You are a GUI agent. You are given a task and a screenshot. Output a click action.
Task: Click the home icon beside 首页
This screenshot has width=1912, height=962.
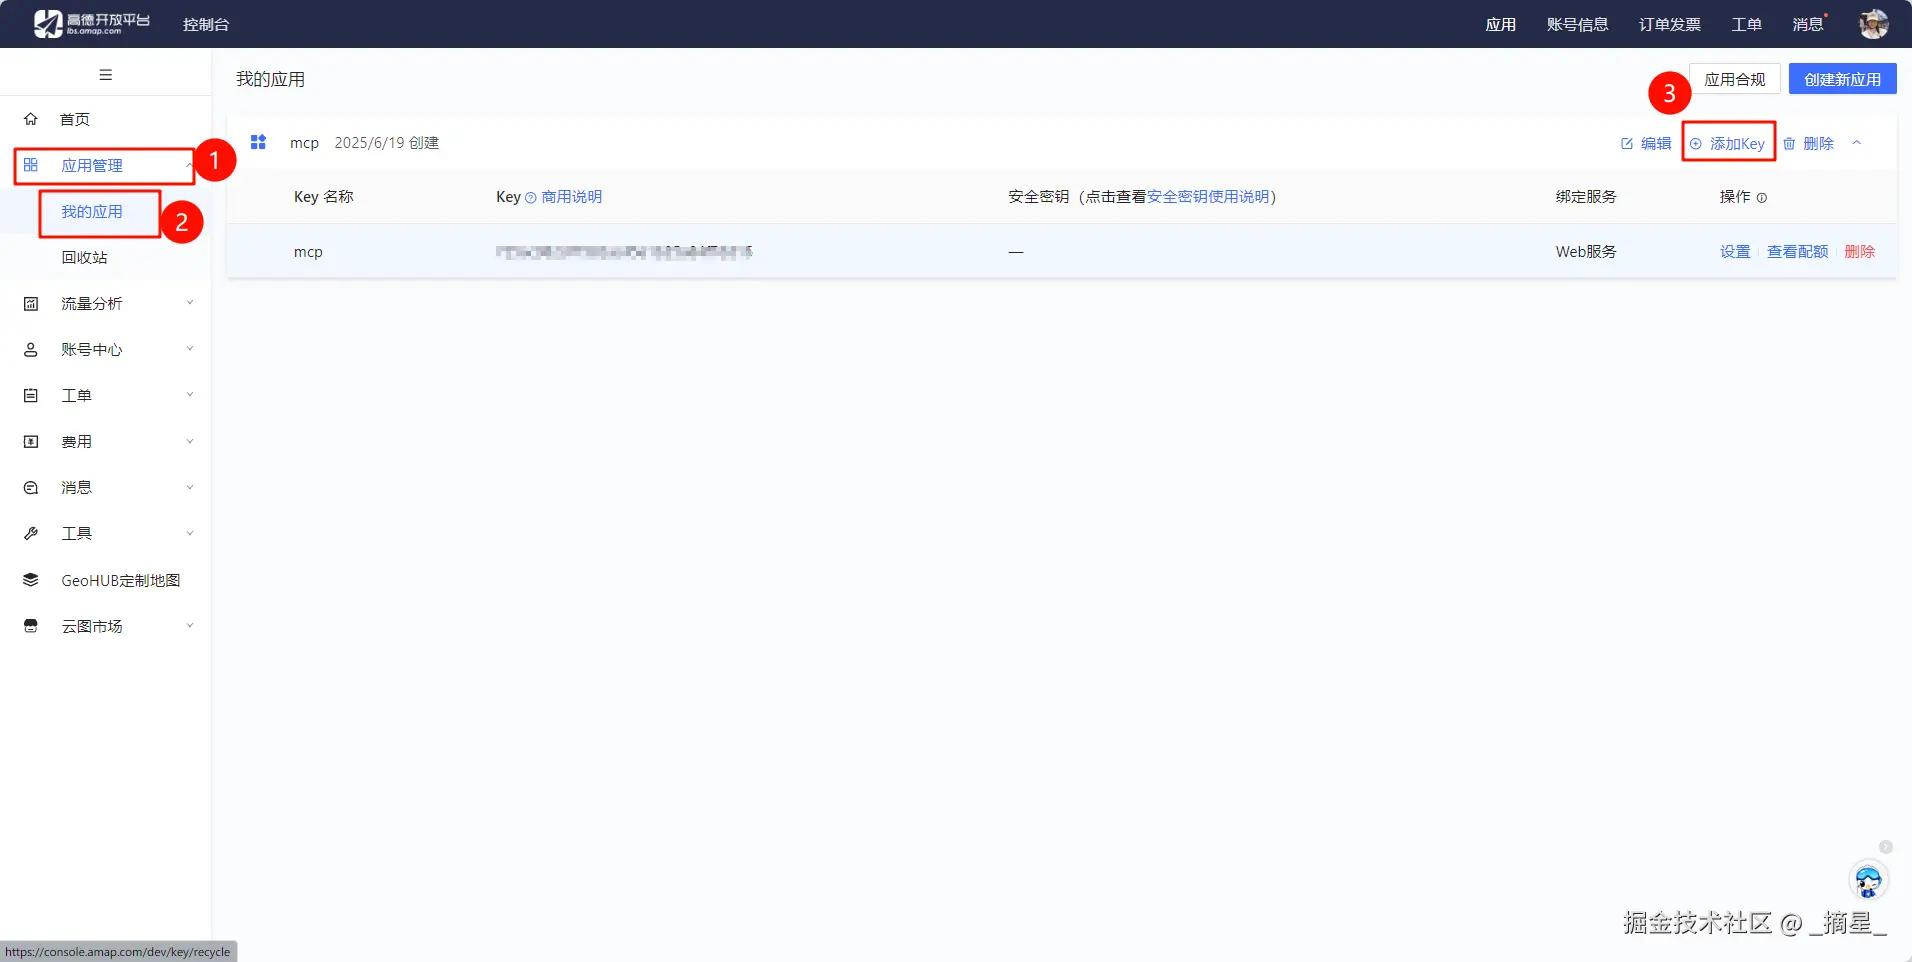pyautogui.click(x=31, y=119)
